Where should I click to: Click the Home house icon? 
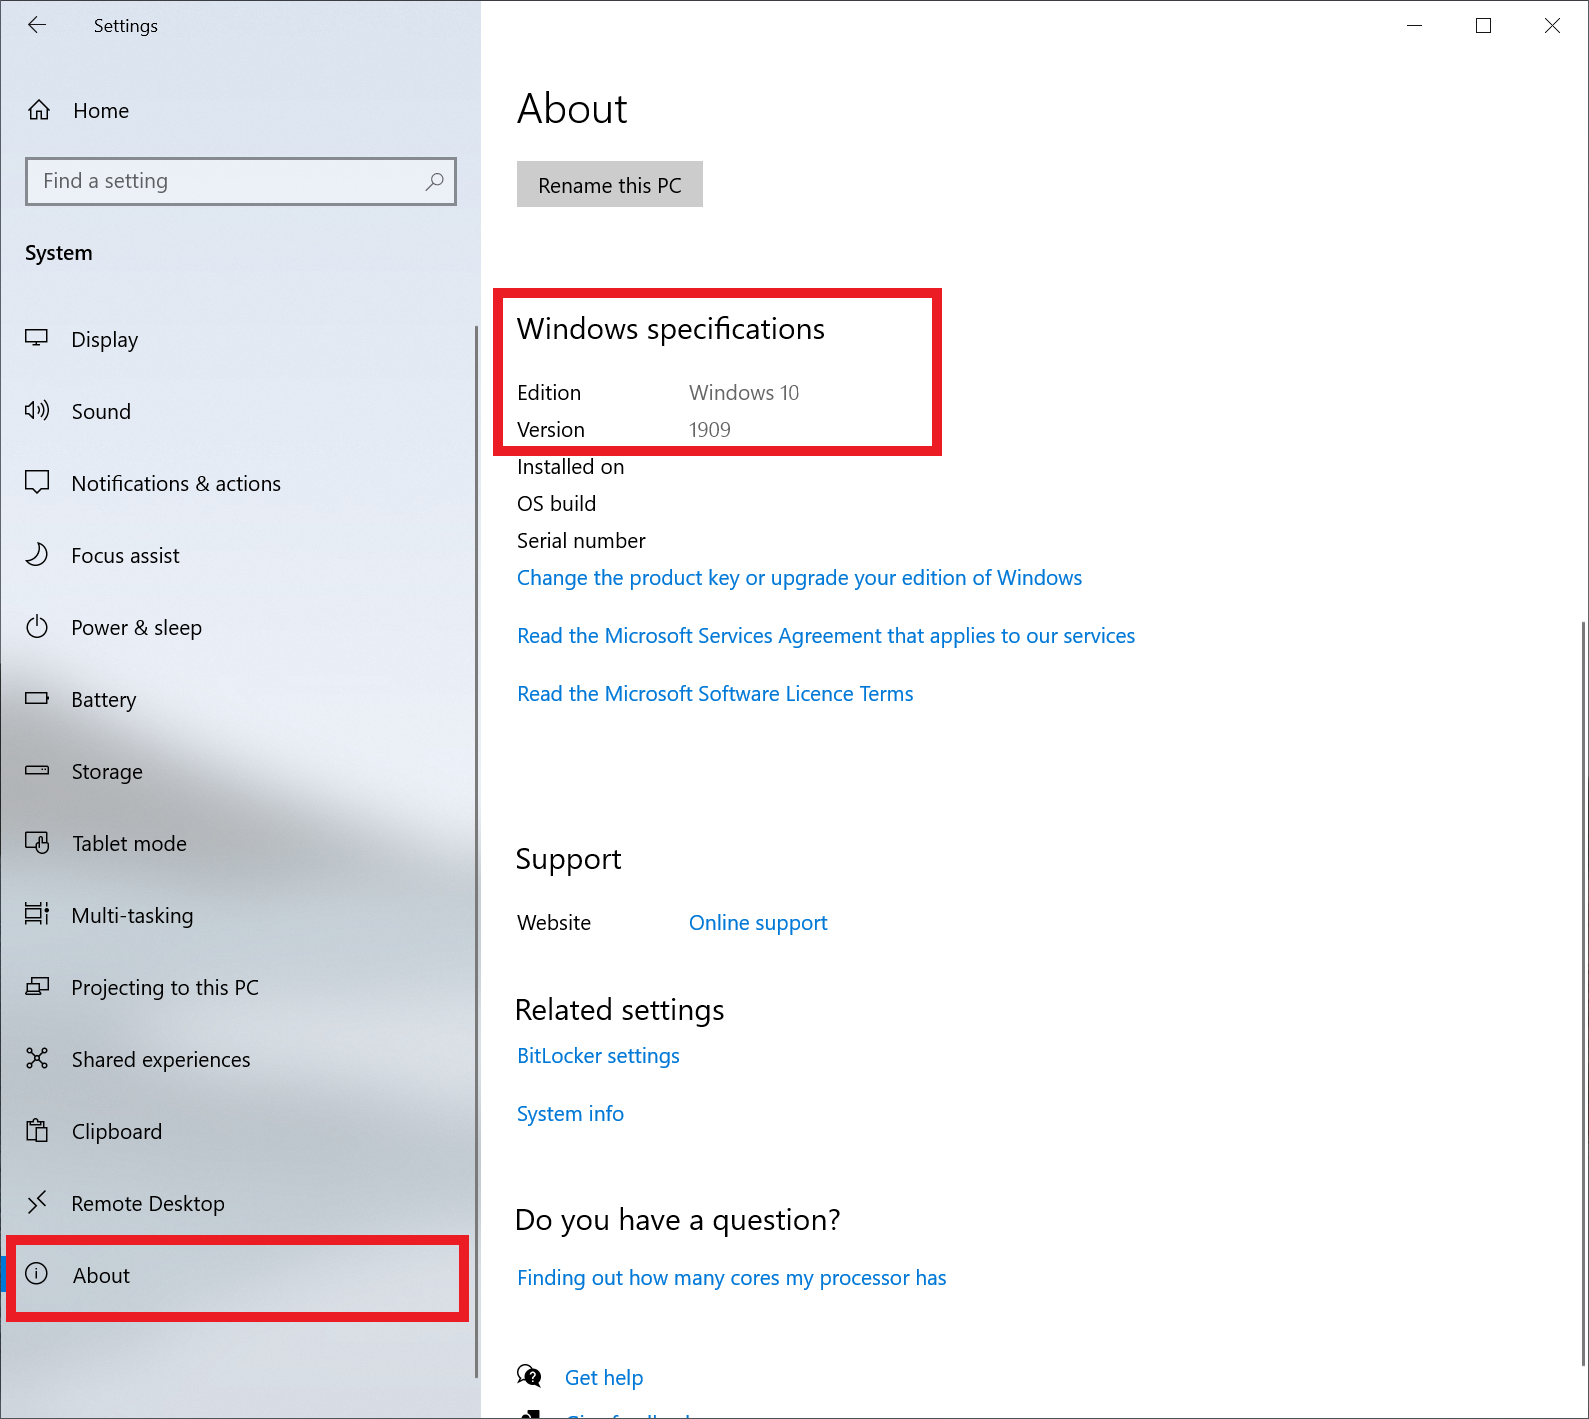point(39,110)
